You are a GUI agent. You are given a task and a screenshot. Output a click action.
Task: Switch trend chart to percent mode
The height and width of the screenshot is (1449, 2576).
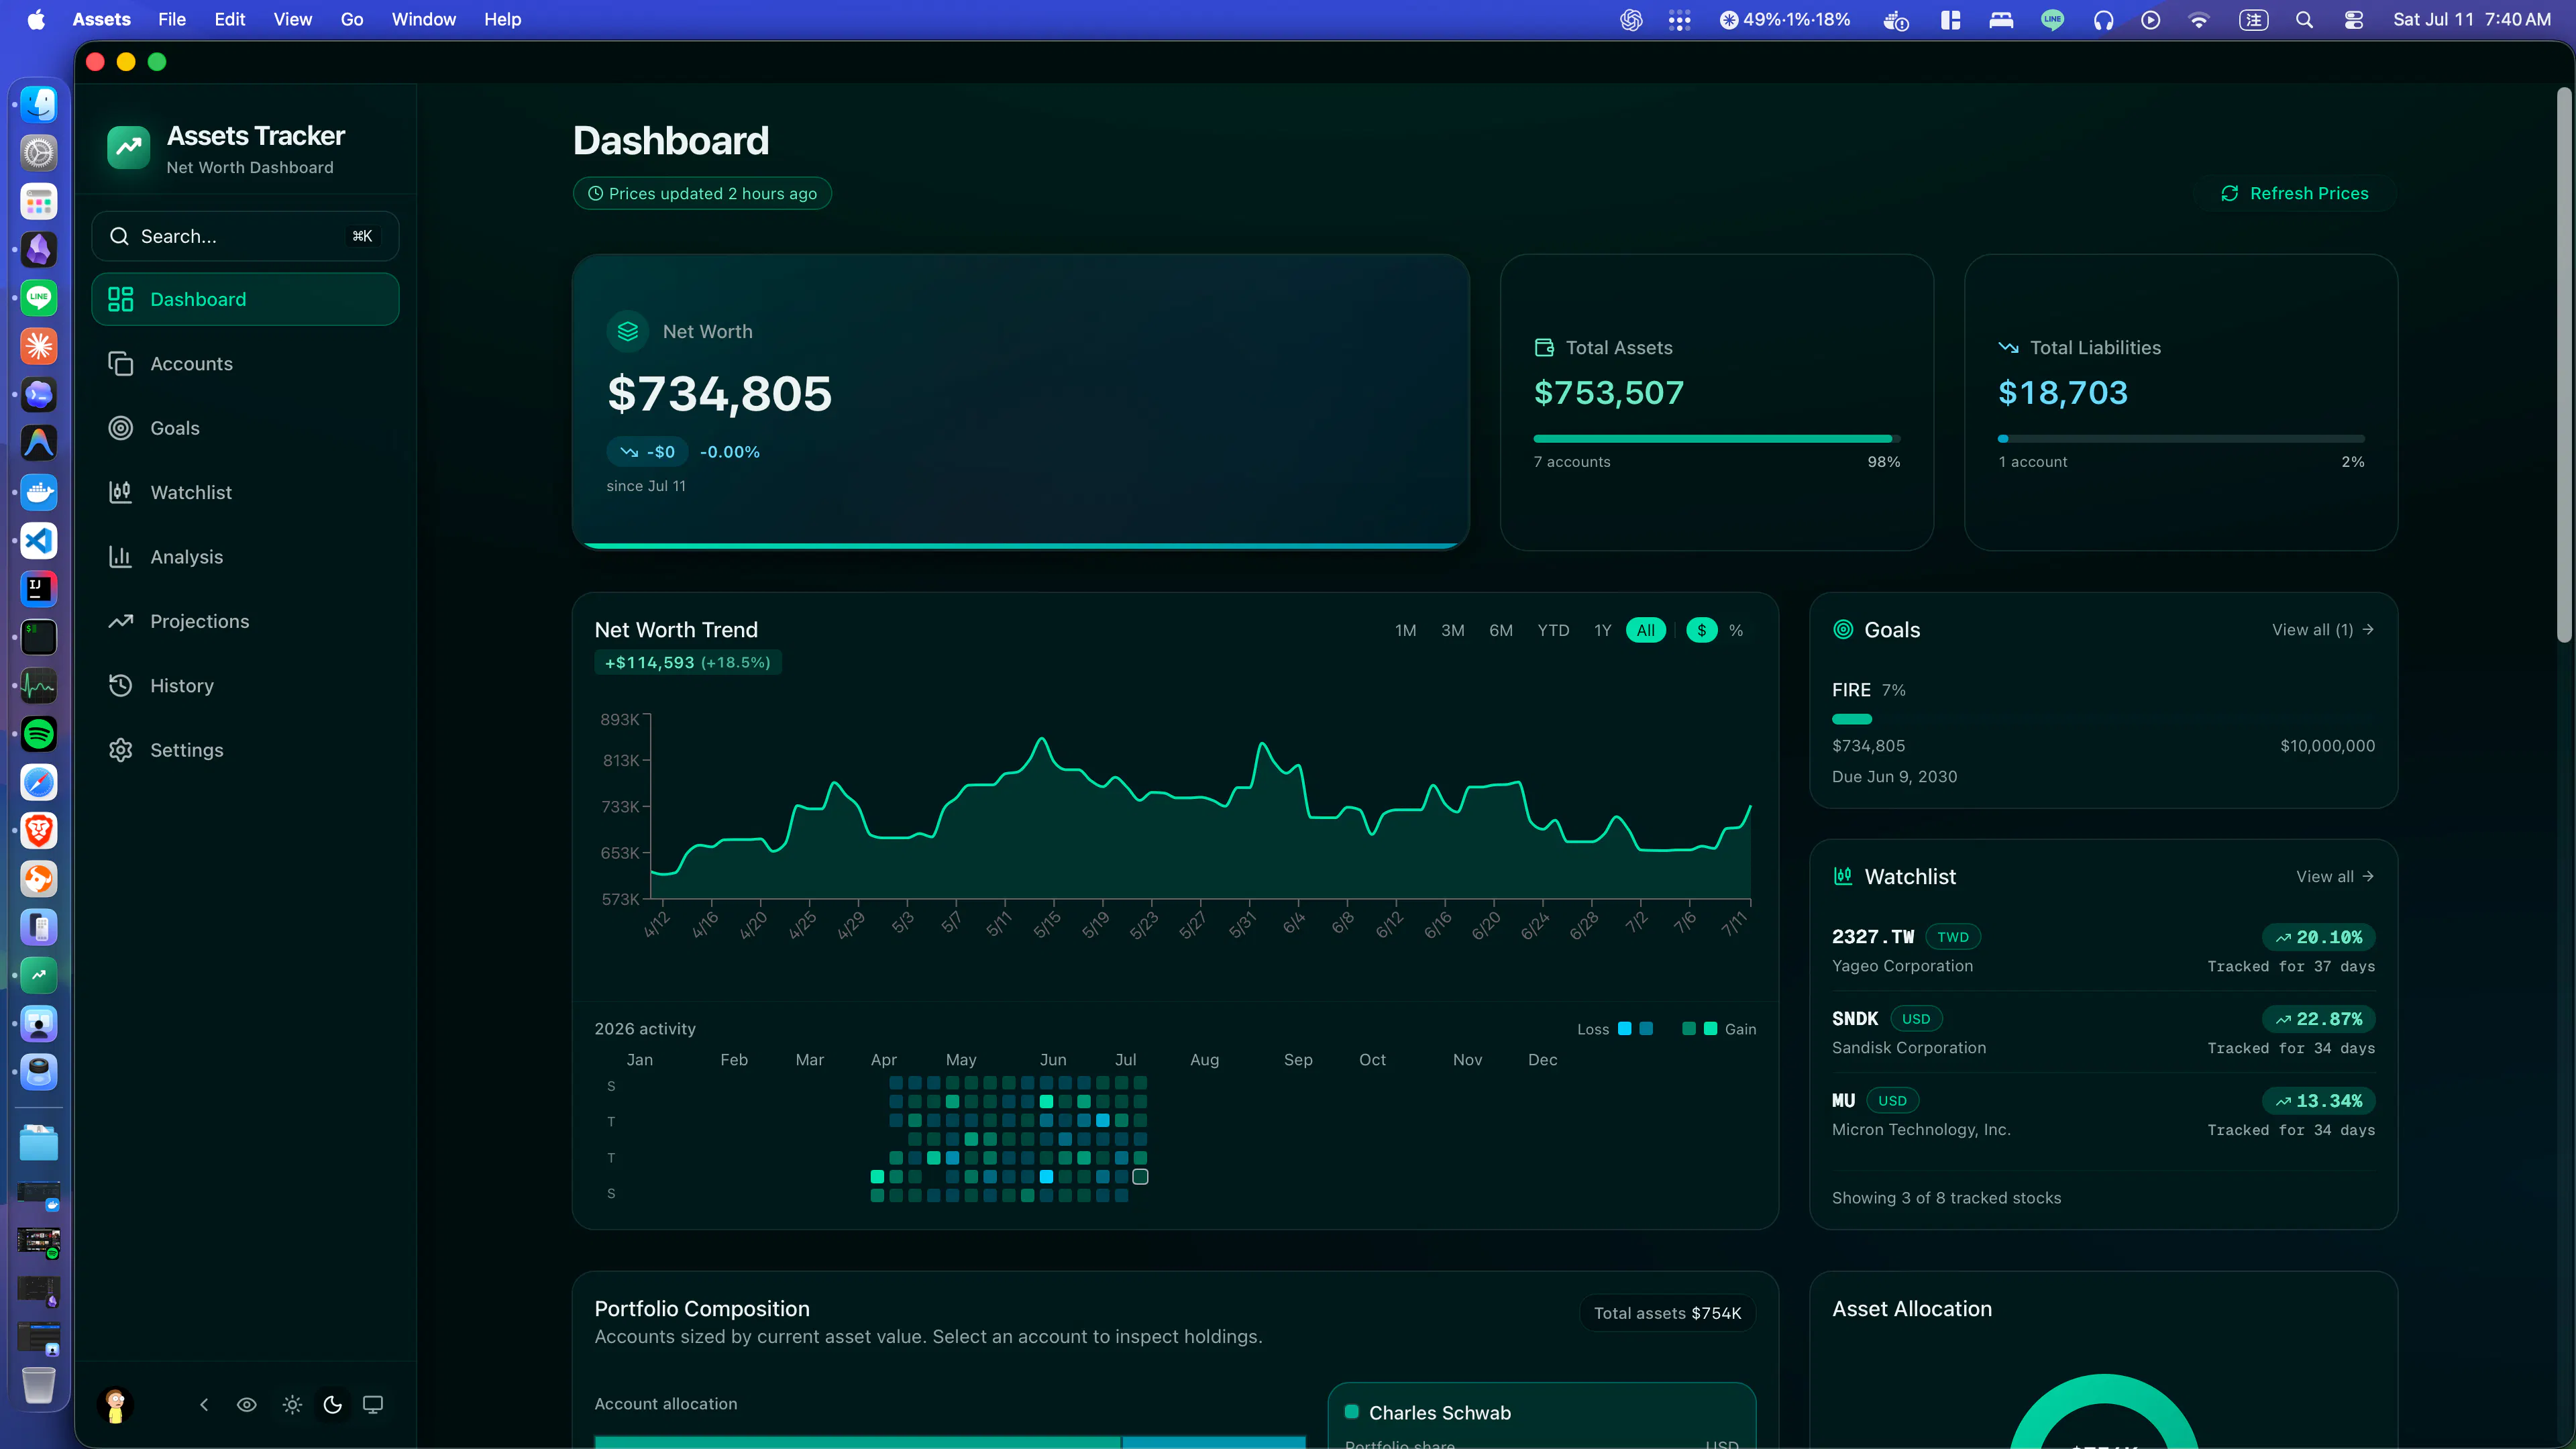1736,630
